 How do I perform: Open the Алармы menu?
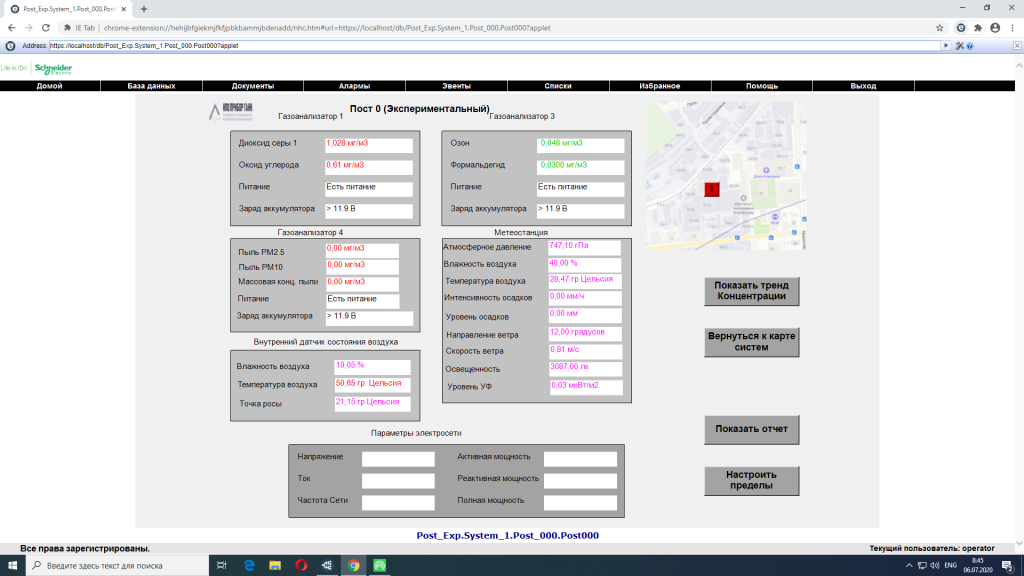355,87
